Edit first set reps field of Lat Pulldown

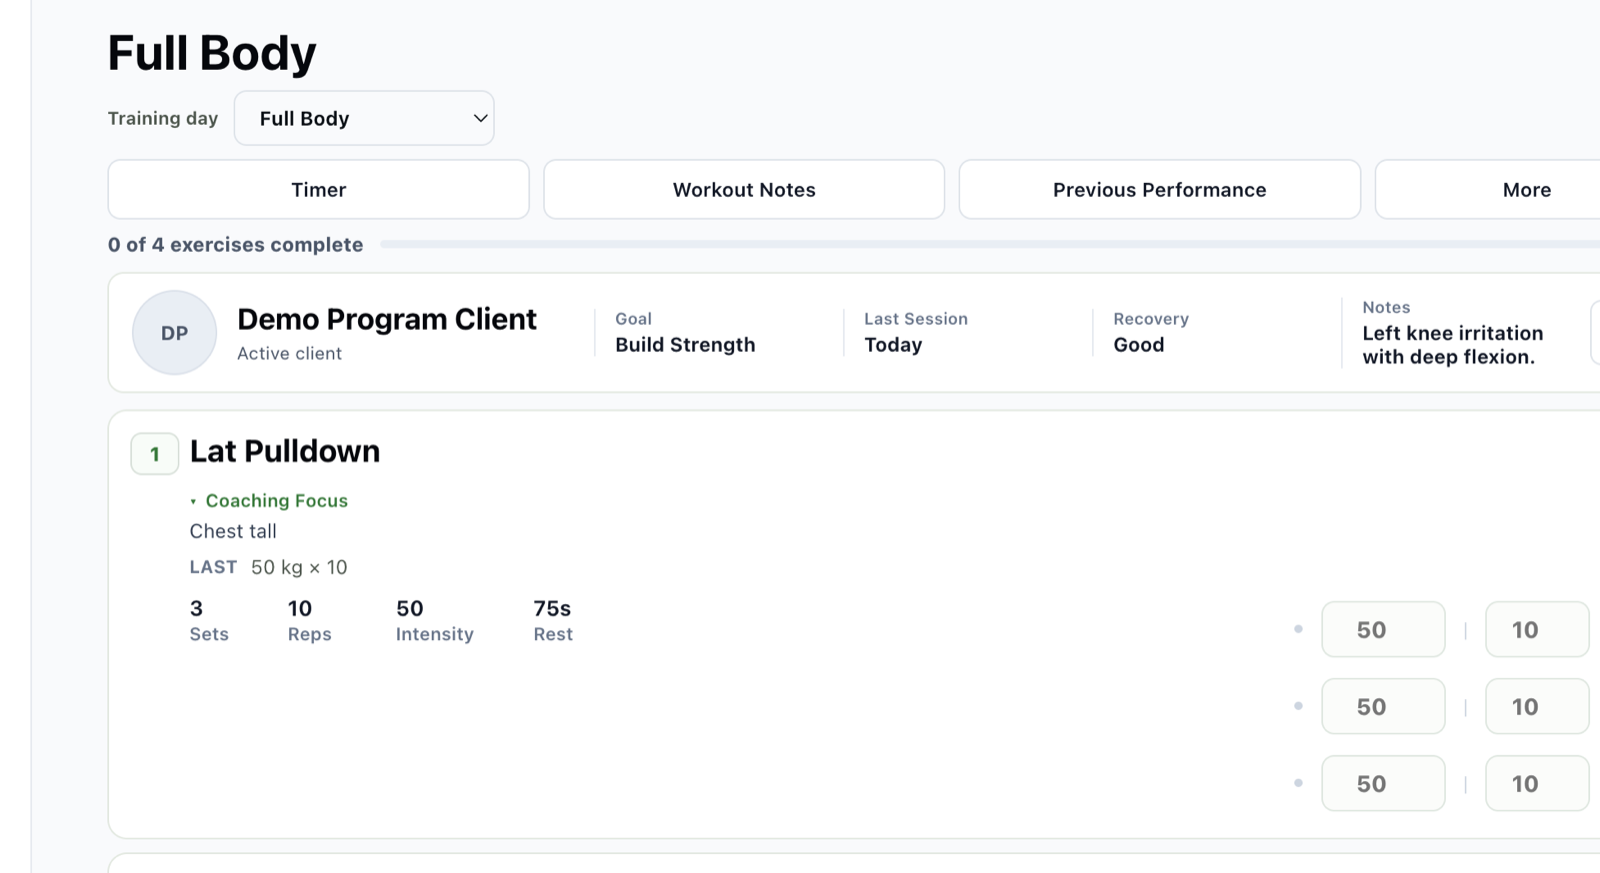point(1537,629)
